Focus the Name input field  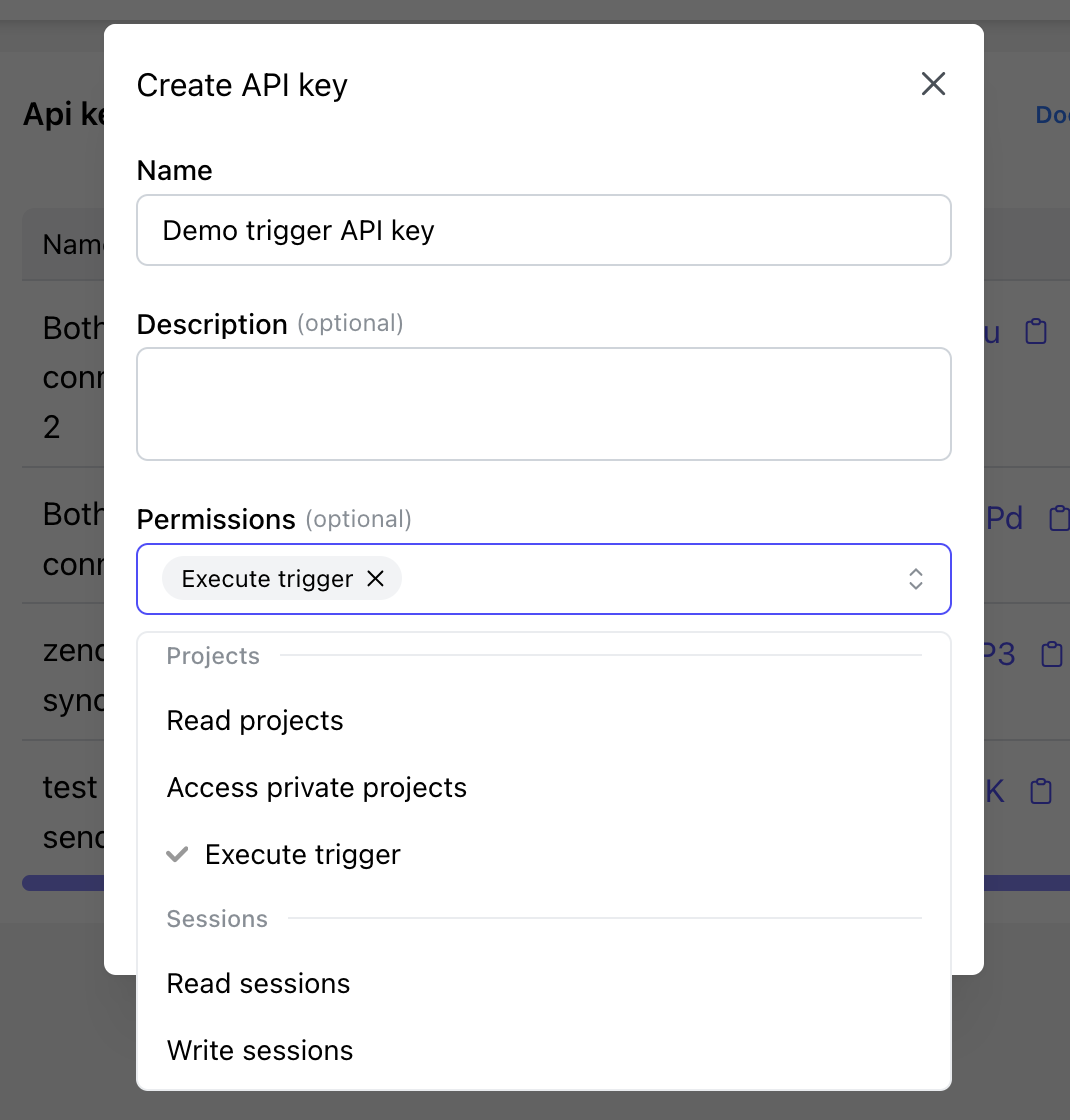pyautogui.click(x=543, y=231)
